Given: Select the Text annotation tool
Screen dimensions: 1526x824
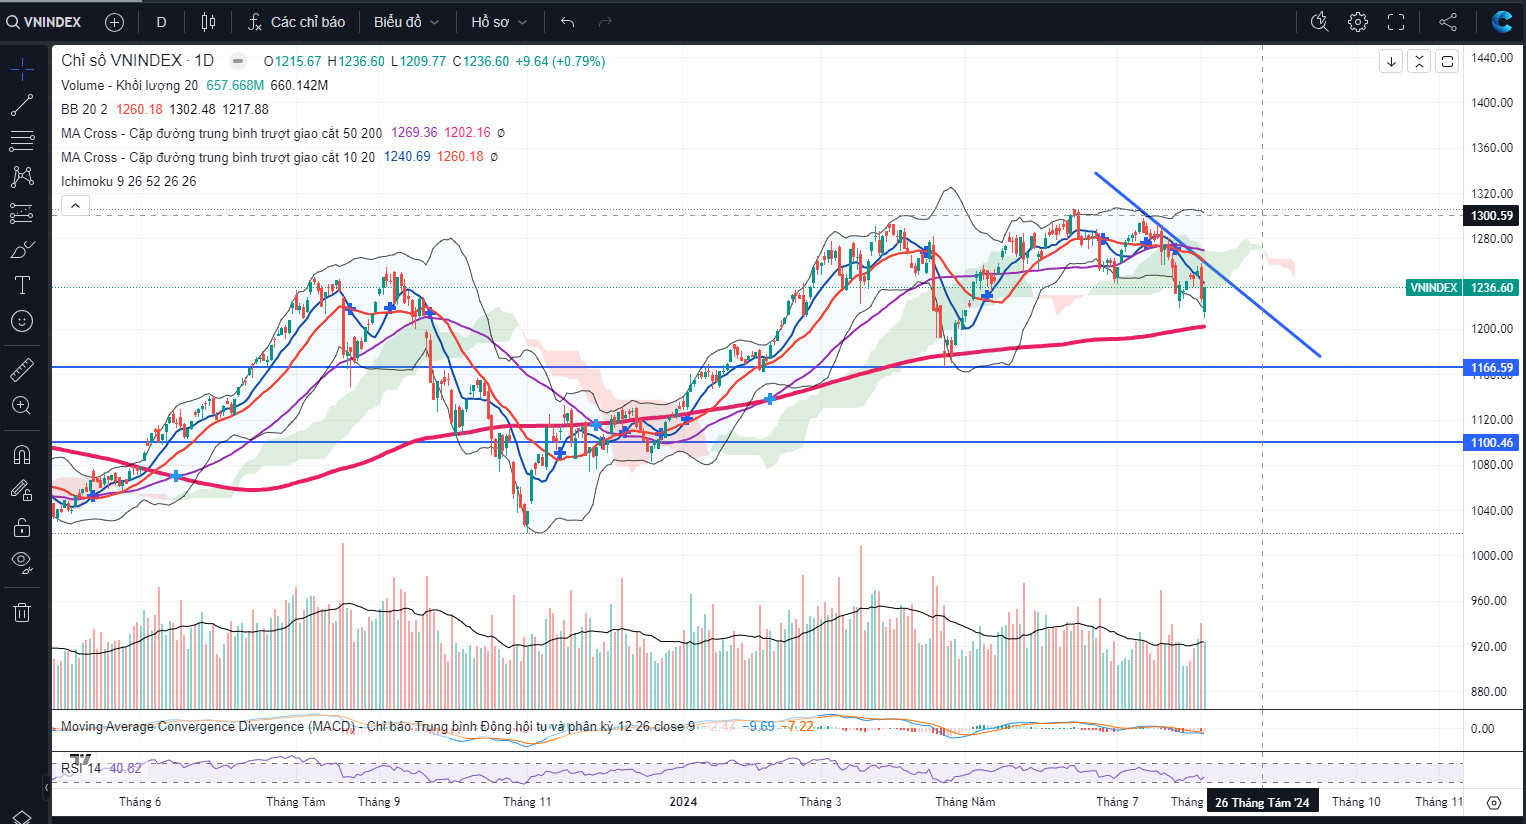Looking at the screenshot, I should [22, 285].
